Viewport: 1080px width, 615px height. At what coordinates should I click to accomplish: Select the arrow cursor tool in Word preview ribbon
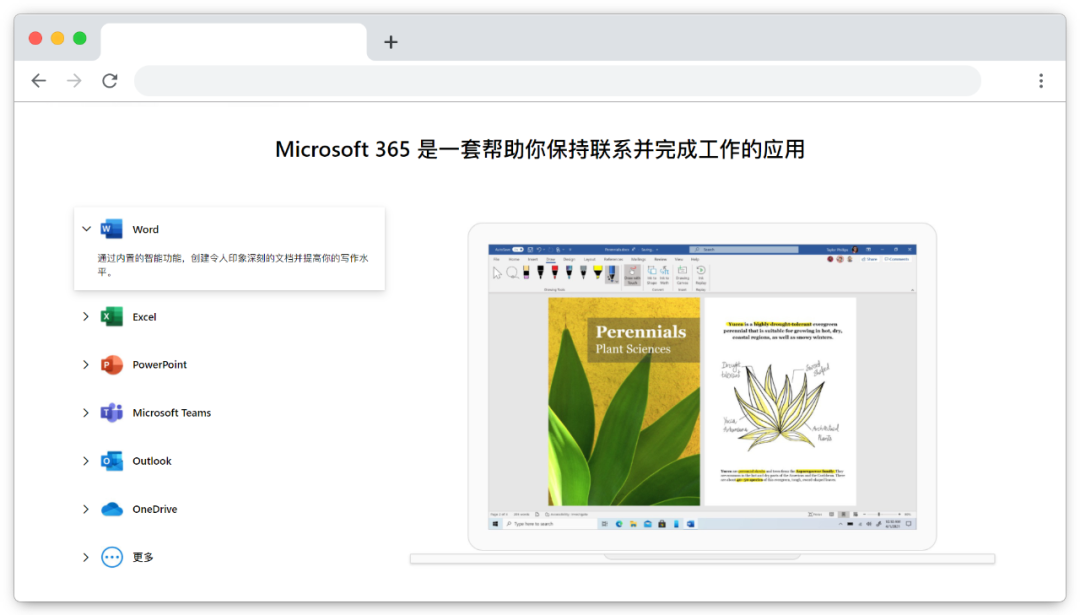pos(497,273)
